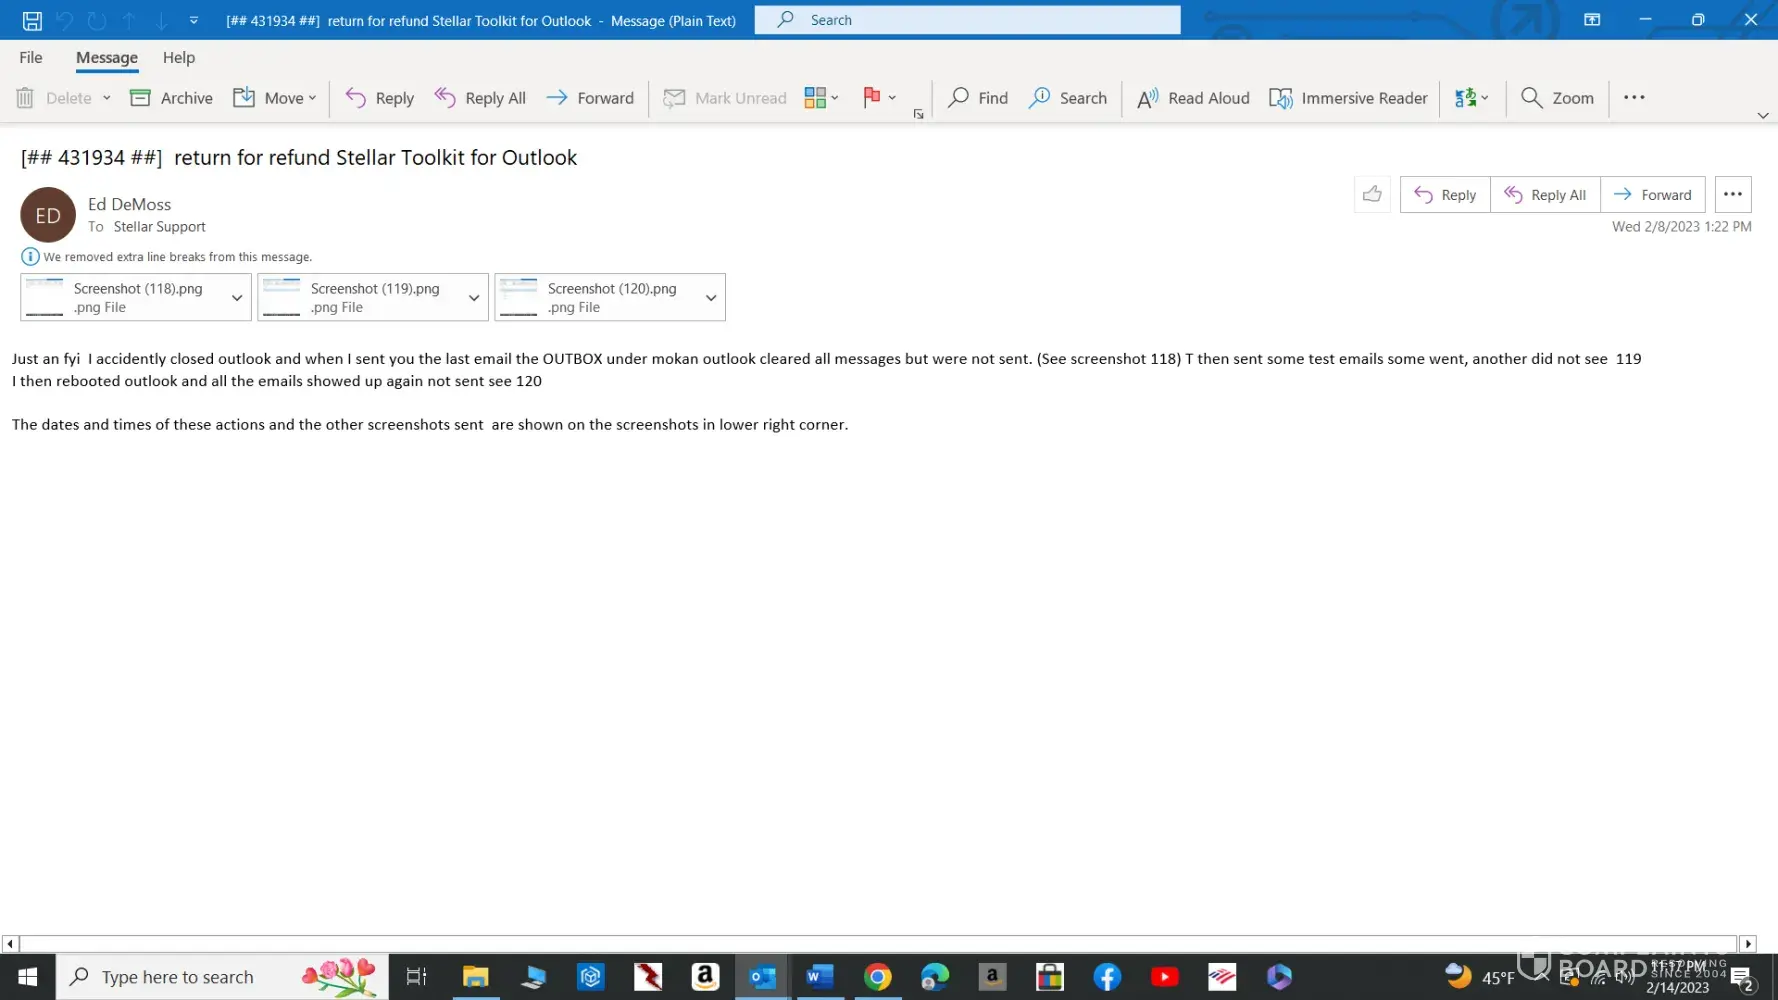Open Google Chrome from the taskbar

click(878, 977)
